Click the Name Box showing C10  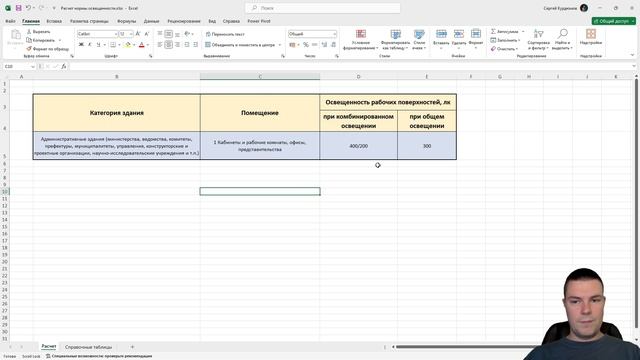(17, 66)
